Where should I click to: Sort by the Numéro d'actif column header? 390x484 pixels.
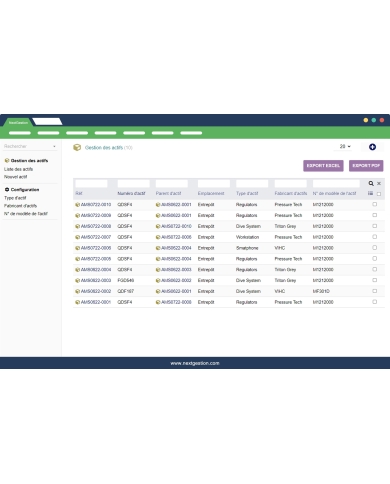(131, 193)
